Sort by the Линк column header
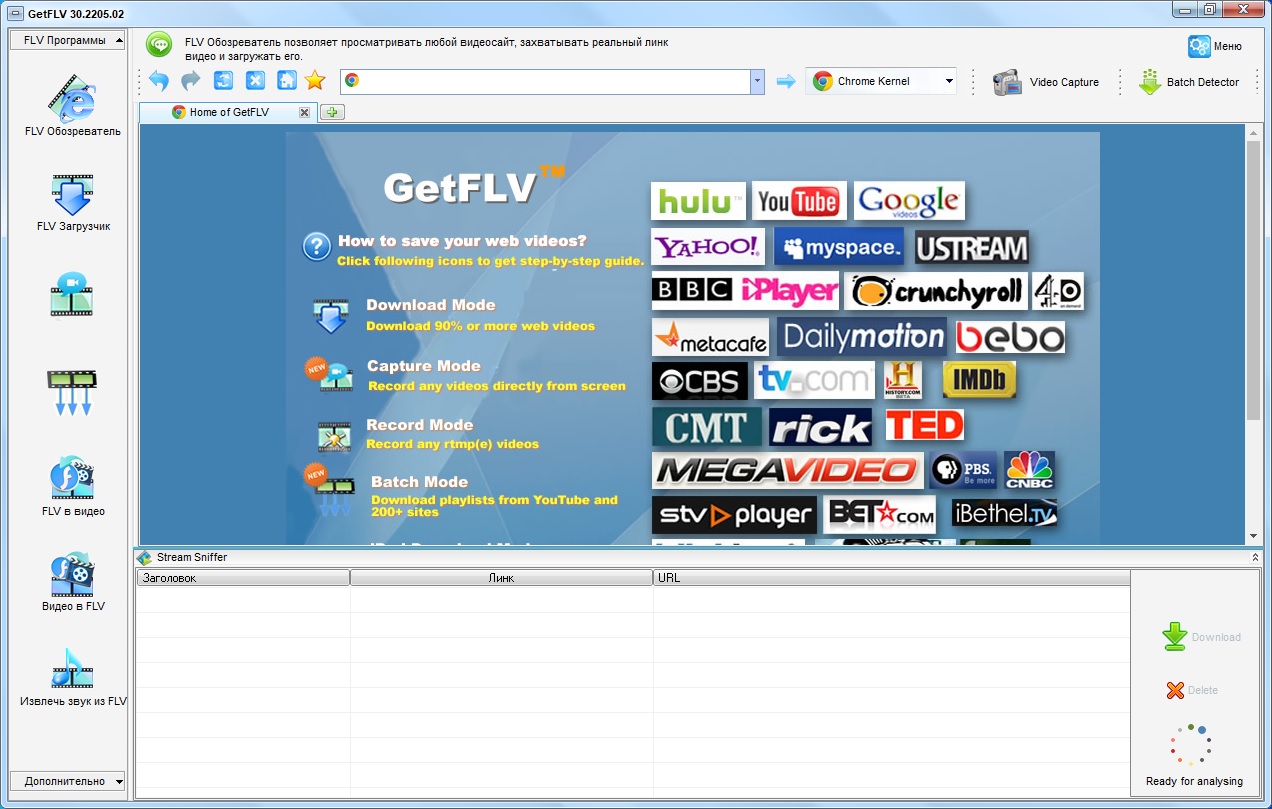The image size is (1272, 809). tap(501, 578)
